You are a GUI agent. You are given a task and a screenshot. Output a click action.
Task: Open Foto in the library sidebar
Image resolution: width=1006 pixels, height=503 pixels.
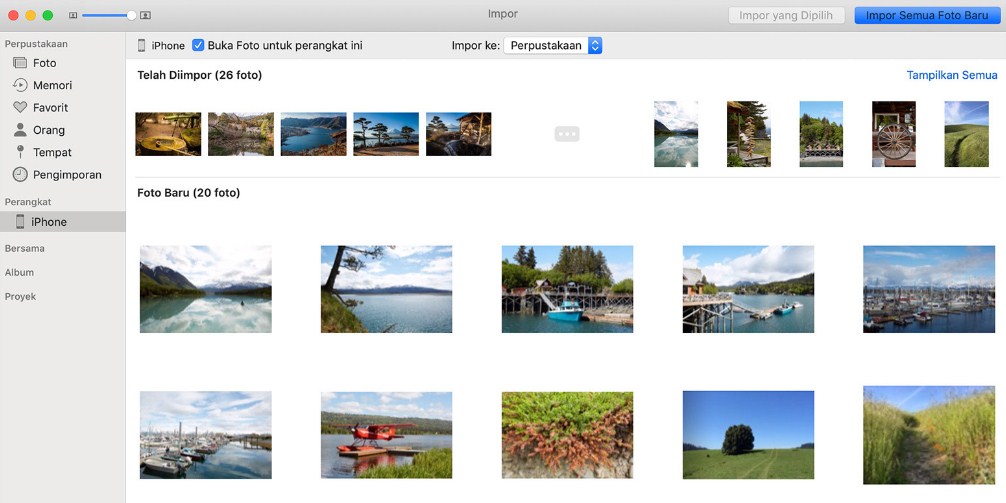tap(44, 63)
